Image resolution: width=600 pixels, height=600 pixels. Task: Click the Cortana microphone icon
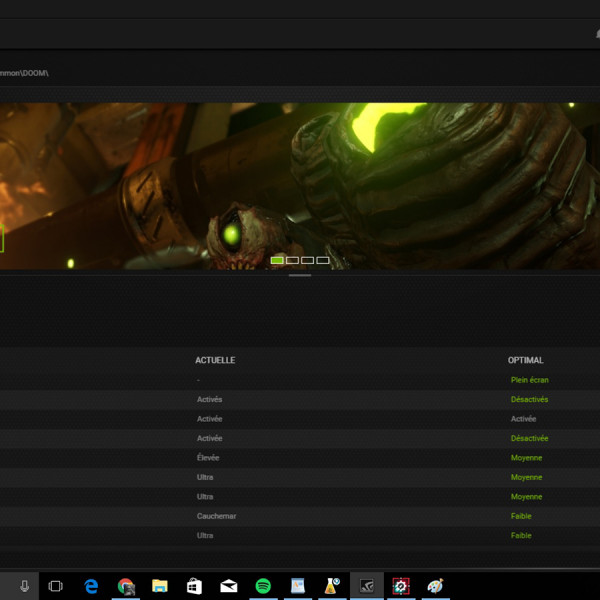tap(24, 586)
